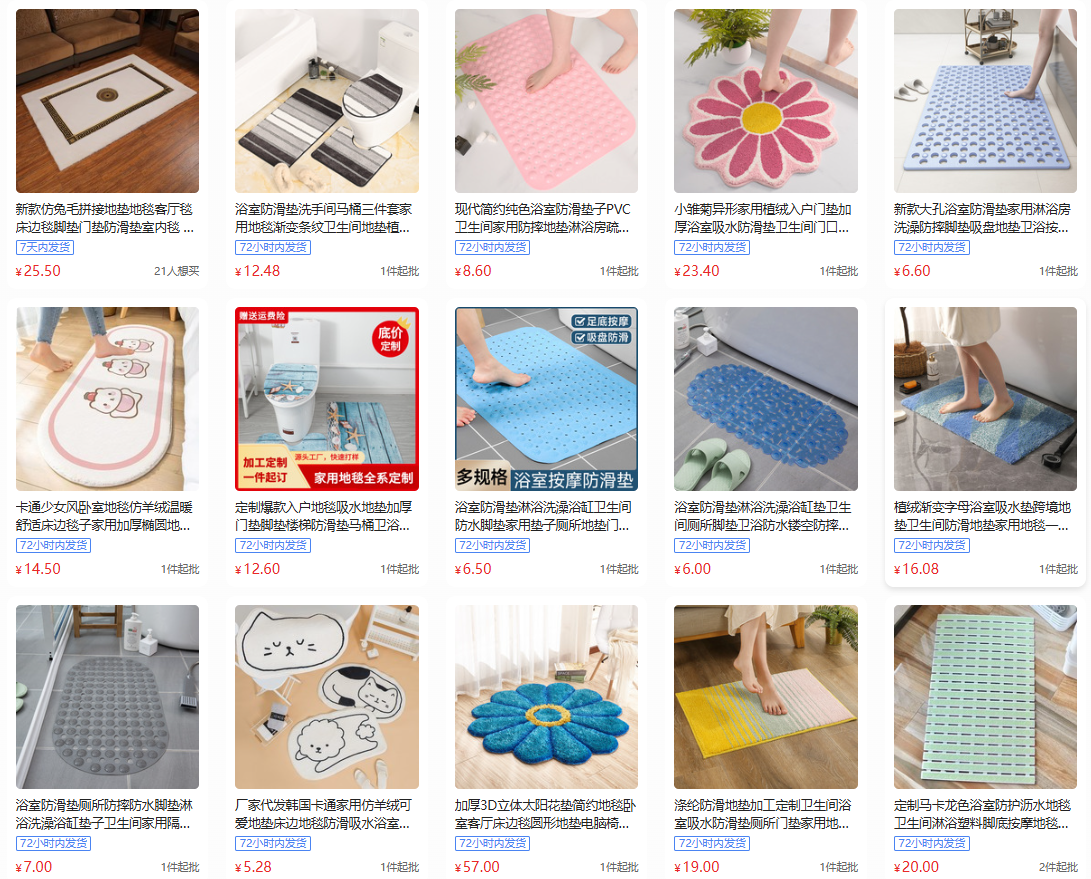
Task: Open title of blue gradient letter bath mat
Action: [x=982, y=516]
